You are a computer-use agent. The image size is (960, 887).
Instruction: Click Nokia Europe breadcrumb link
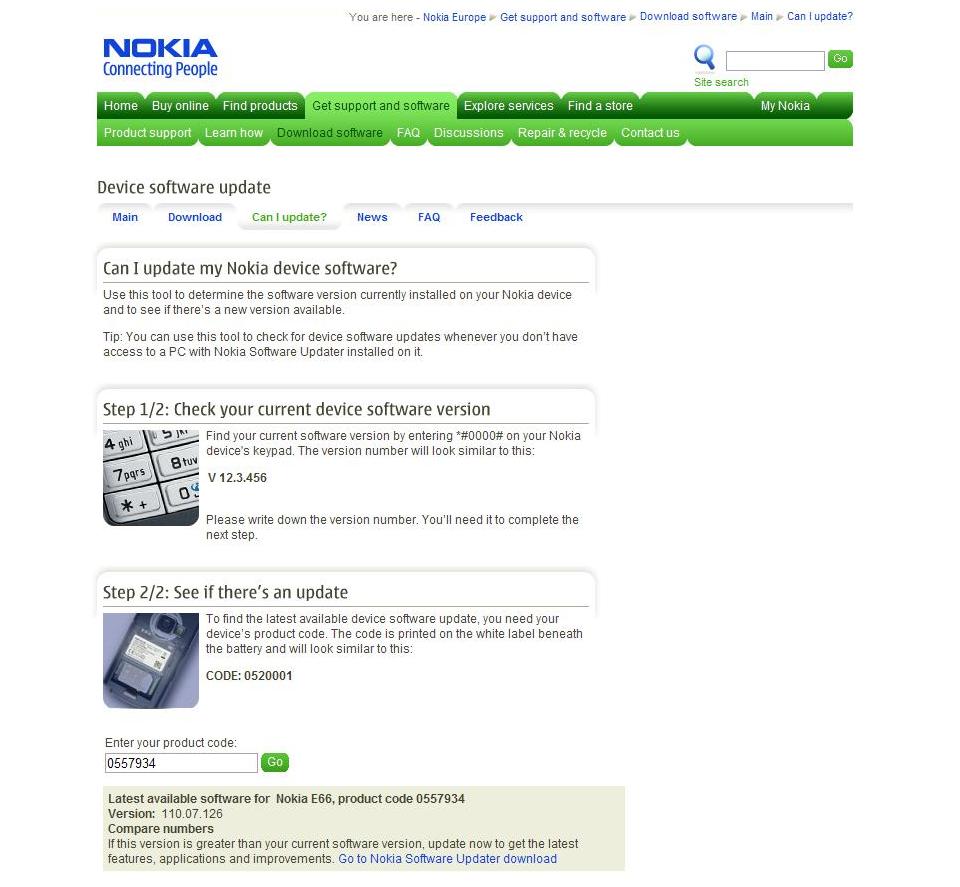(x=454, y=17)
